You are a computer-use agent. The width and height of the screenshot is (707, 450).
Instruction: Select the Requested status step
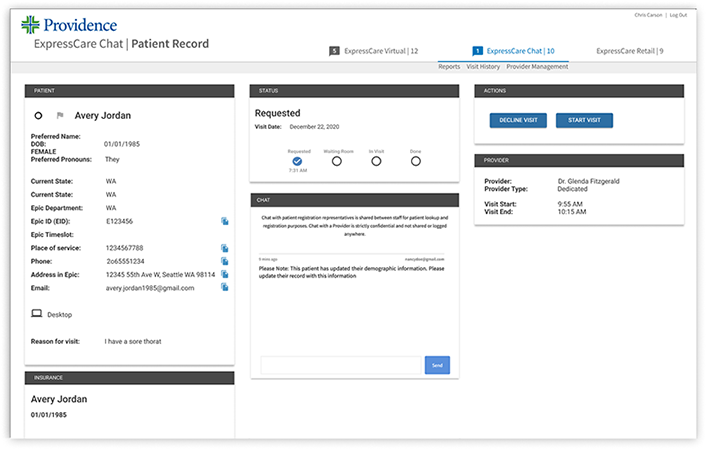[x=297, y=161]
